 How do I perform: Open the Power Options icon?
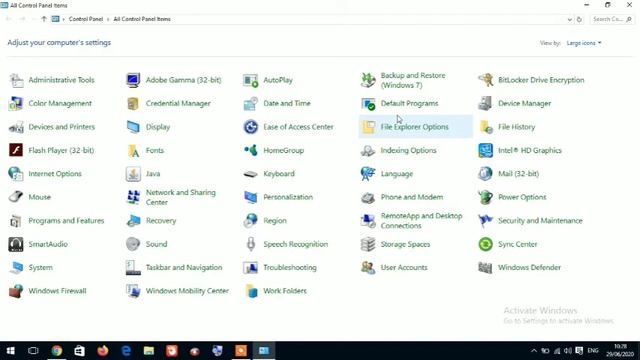[485, 197]
